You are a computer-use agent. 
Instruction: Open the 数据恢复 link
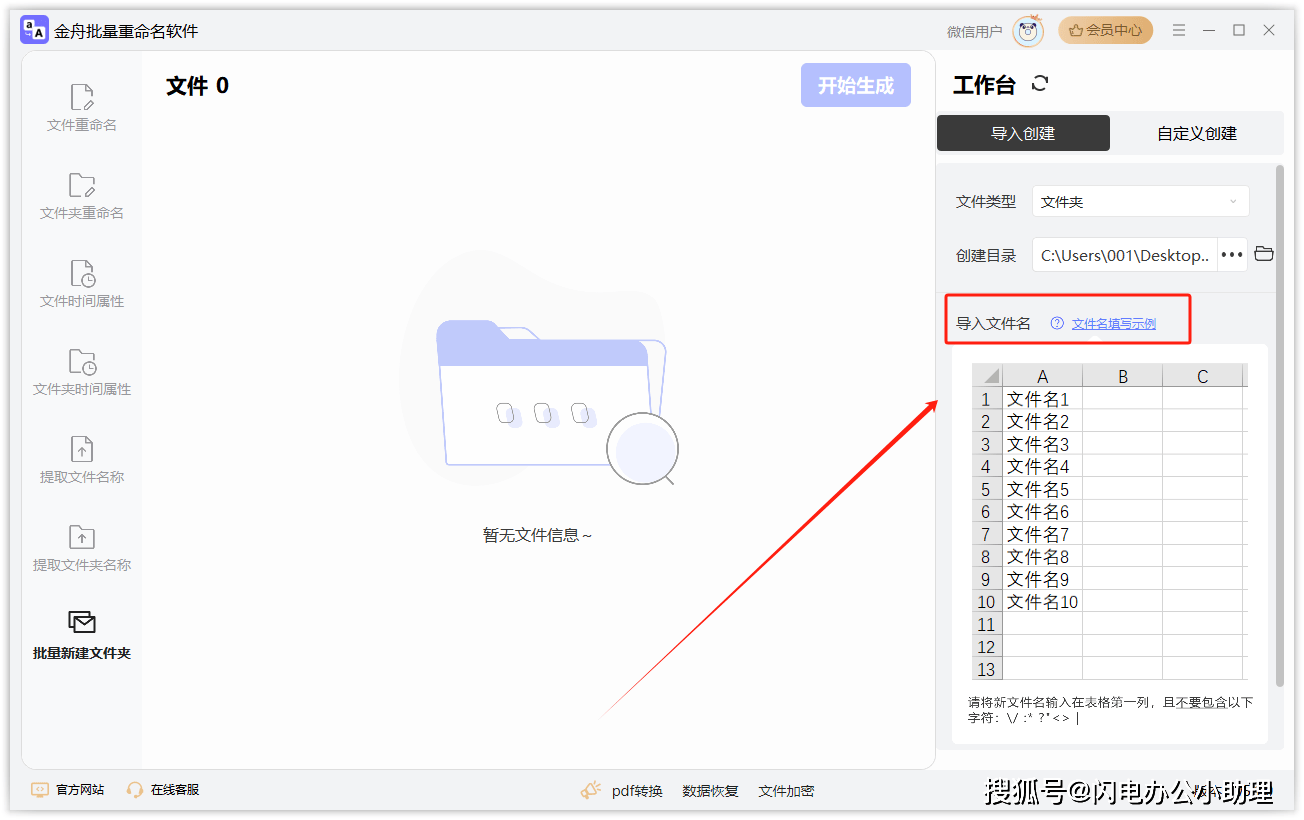710,791
